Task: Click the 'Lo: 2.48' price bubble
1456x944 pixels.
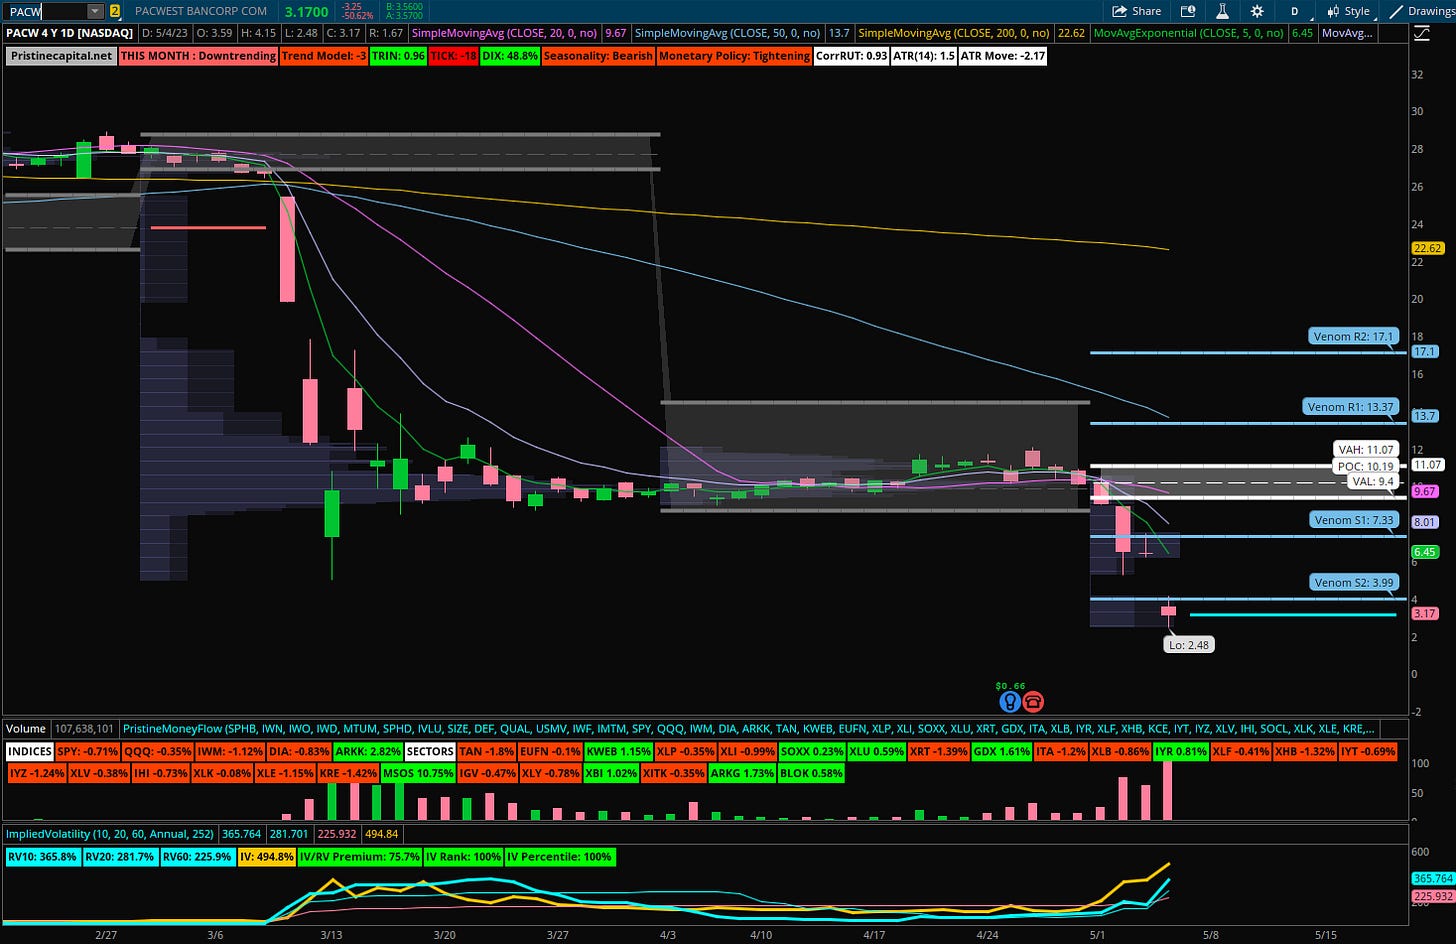Action: (x=1189, y=645)
